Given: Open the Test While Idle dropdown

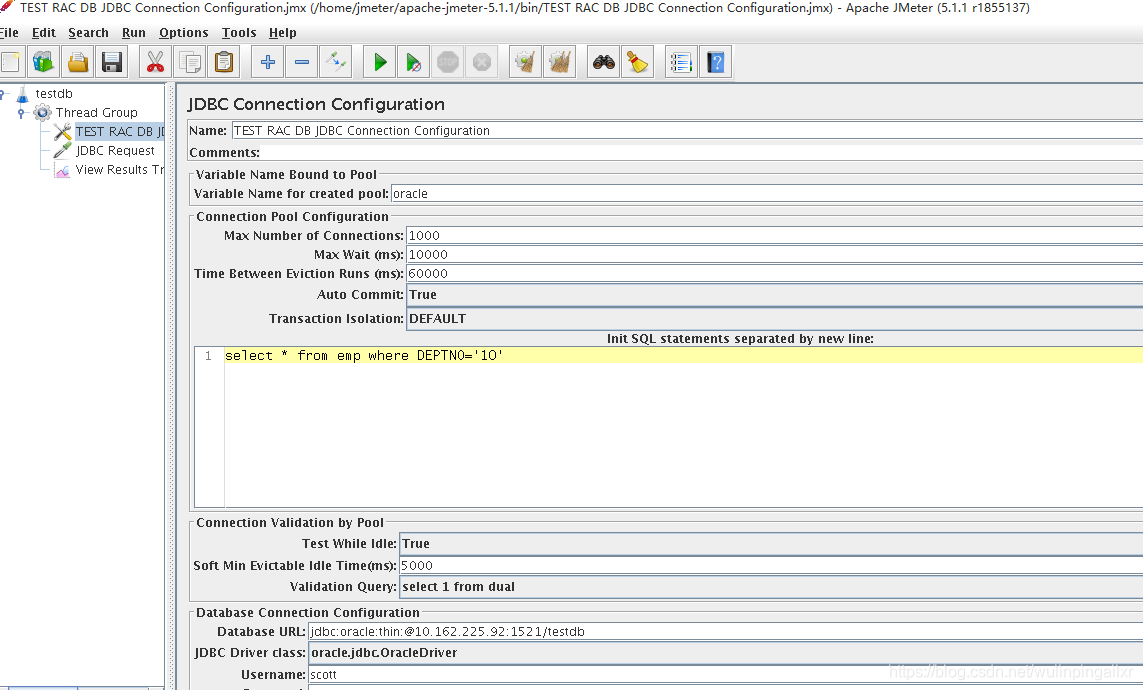Looking at the screenshot, I should (x=771, y=544).
